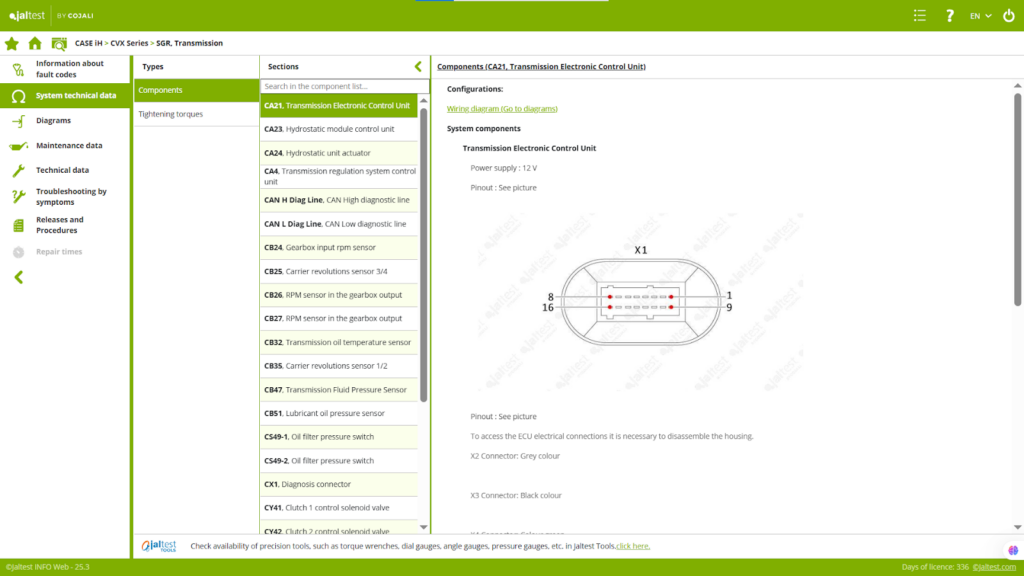Image resolution: width=1024 pixels, height=576 pixels.
Task: Open Wiring diagram (Go to diagrams) link
Action: (x=502, y=108)
